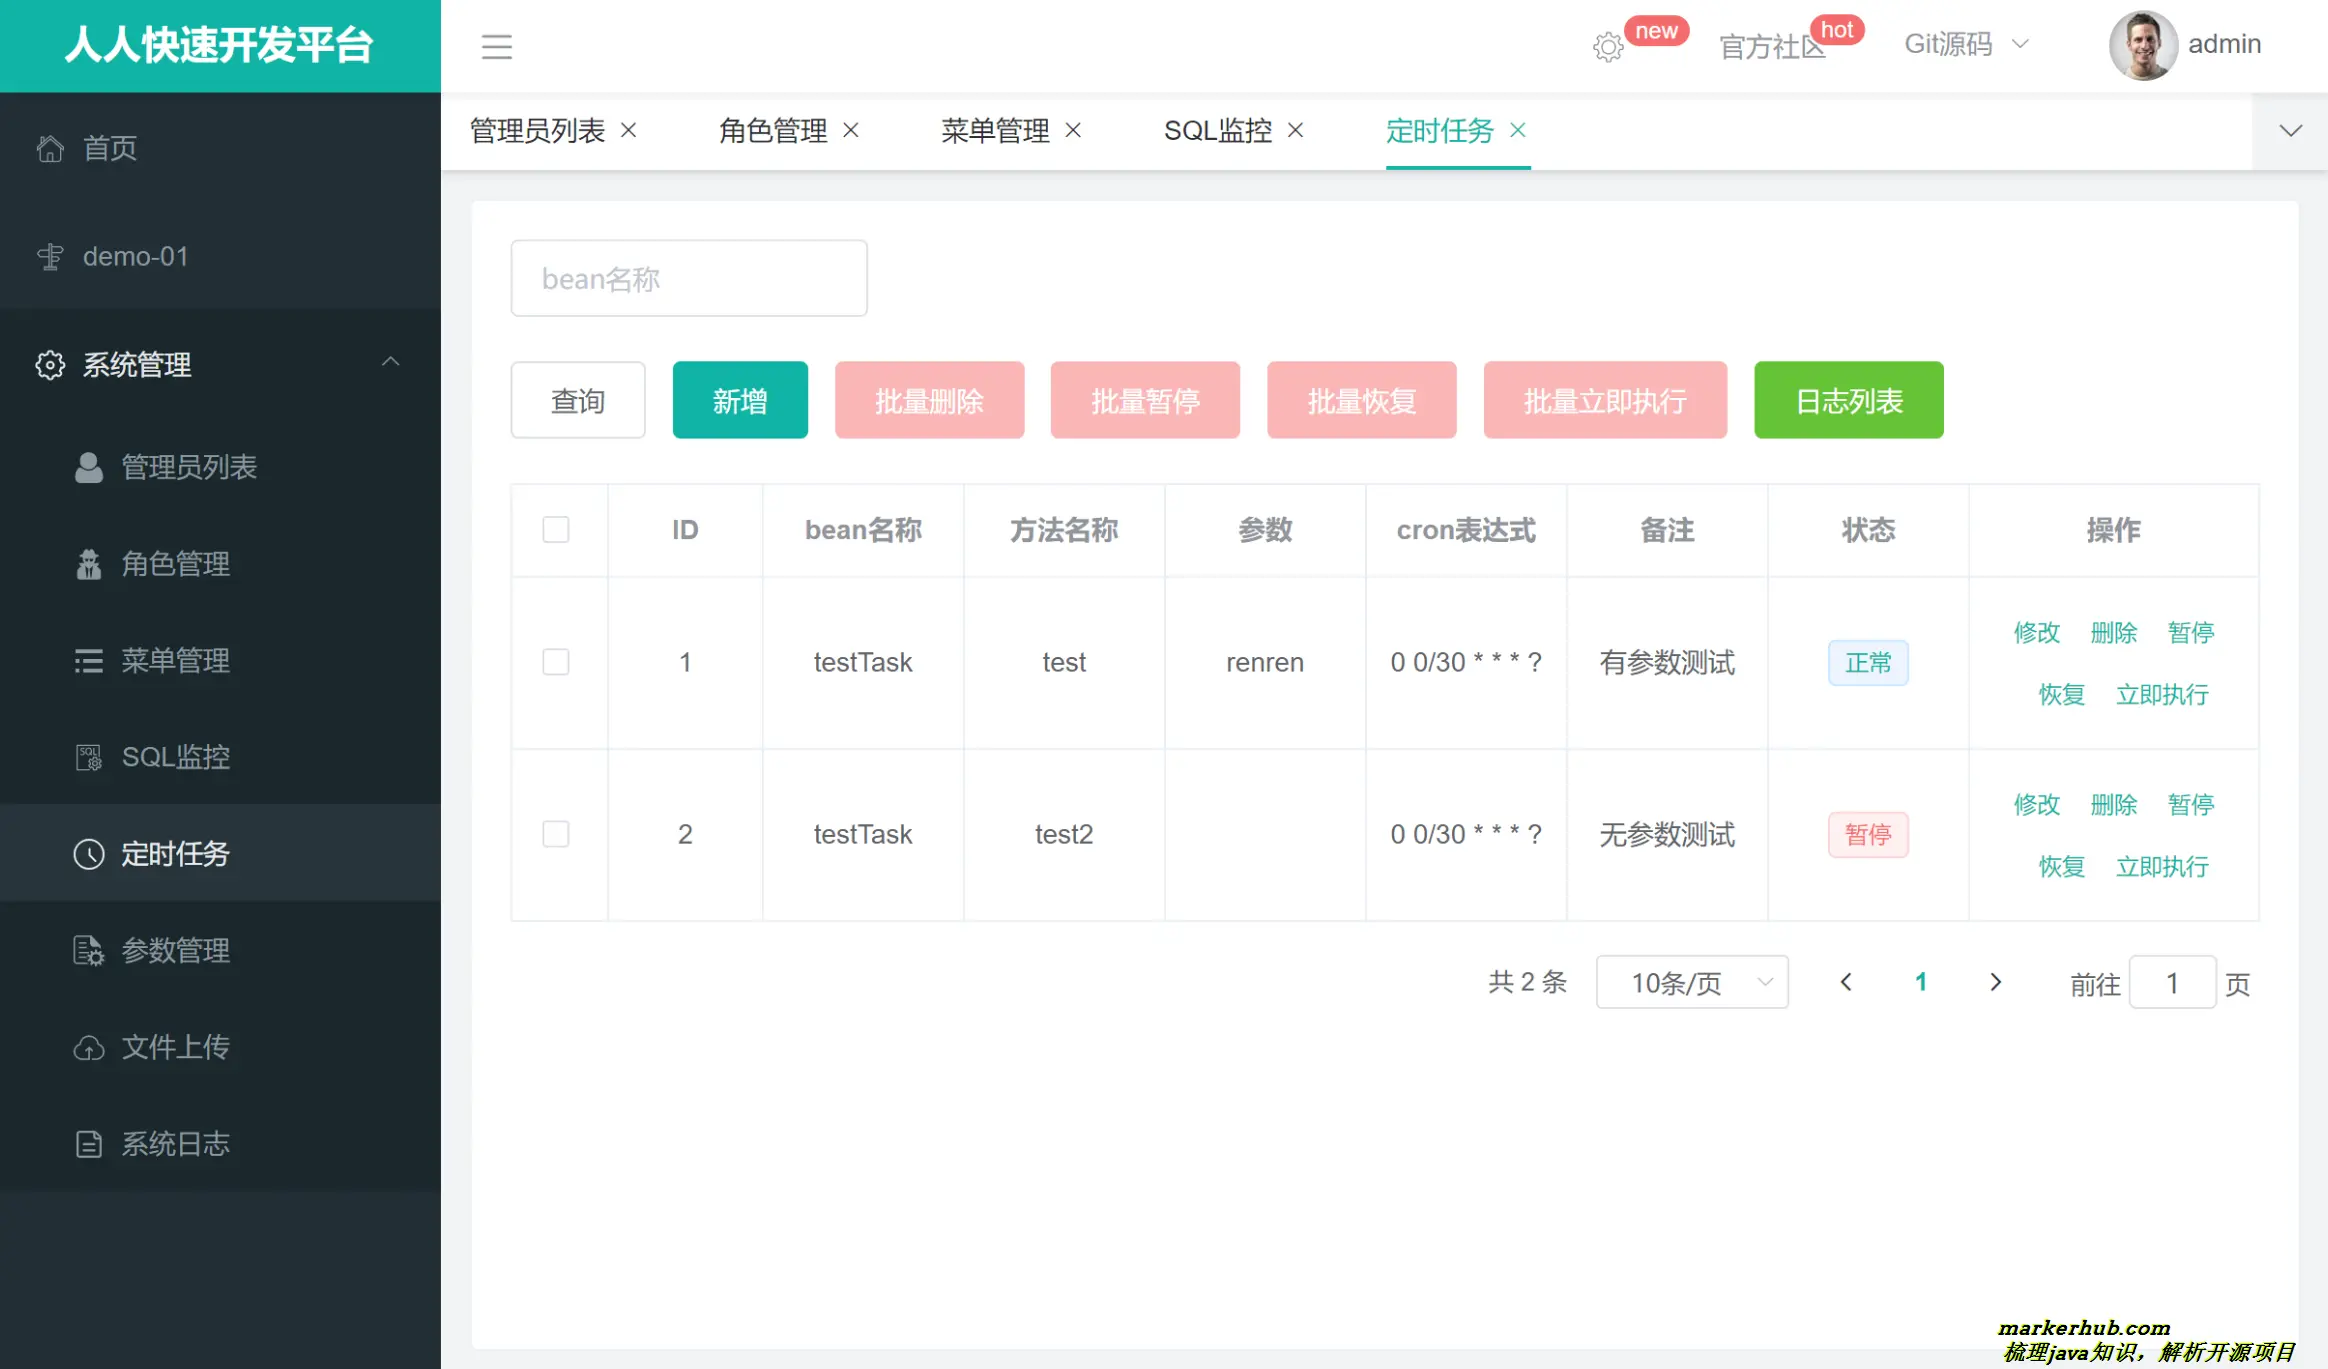The image size is (2328, 1369).
Task: Click 立即执行 for task ID 2
Action: [2163, 866]
